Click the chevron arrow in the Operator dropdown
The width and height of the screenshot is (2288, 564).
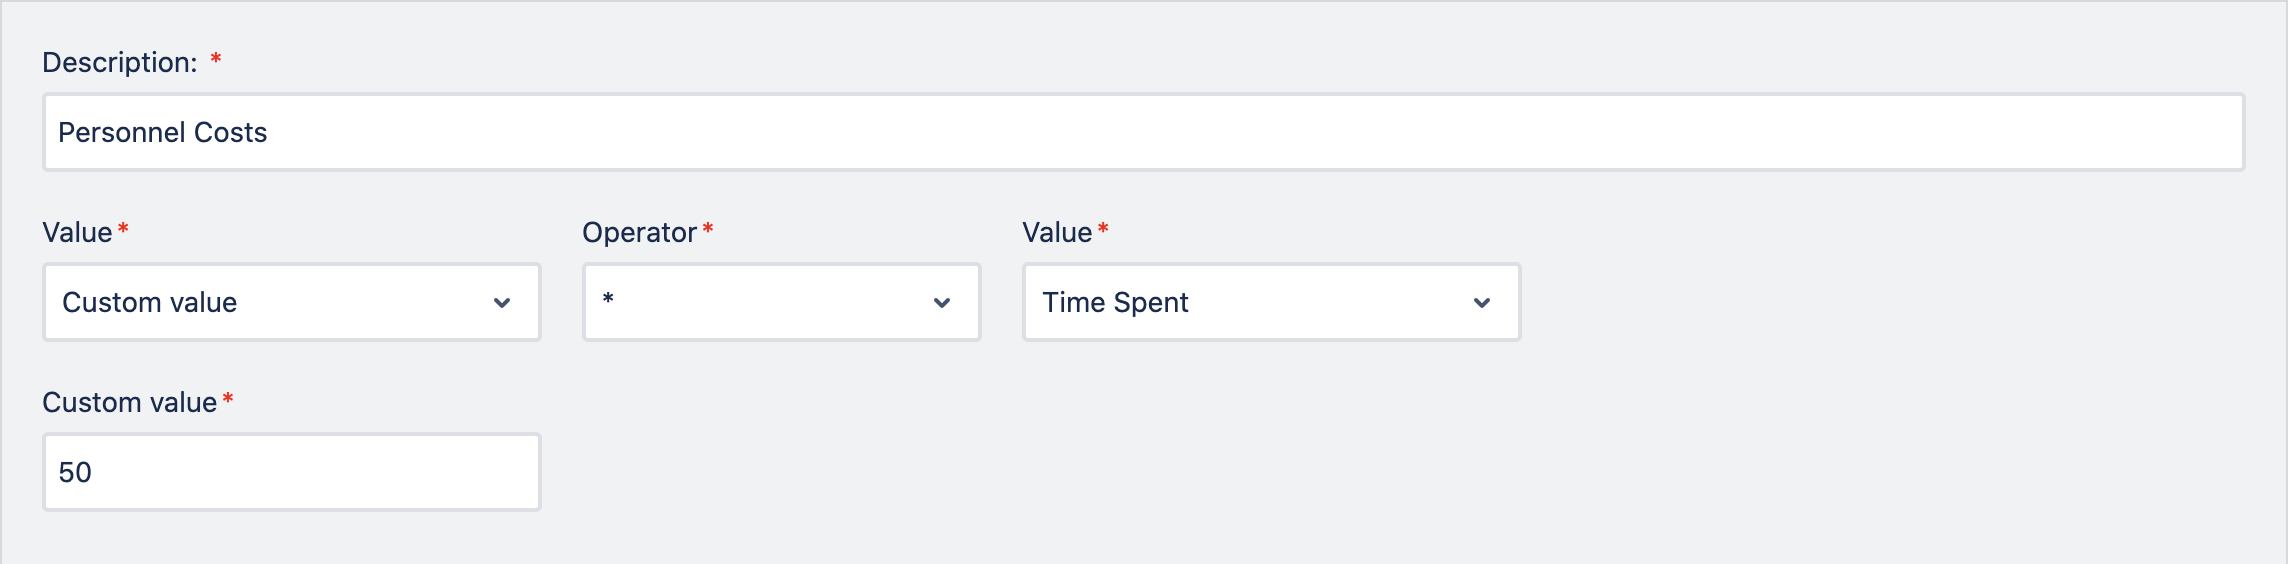point(942,302)
